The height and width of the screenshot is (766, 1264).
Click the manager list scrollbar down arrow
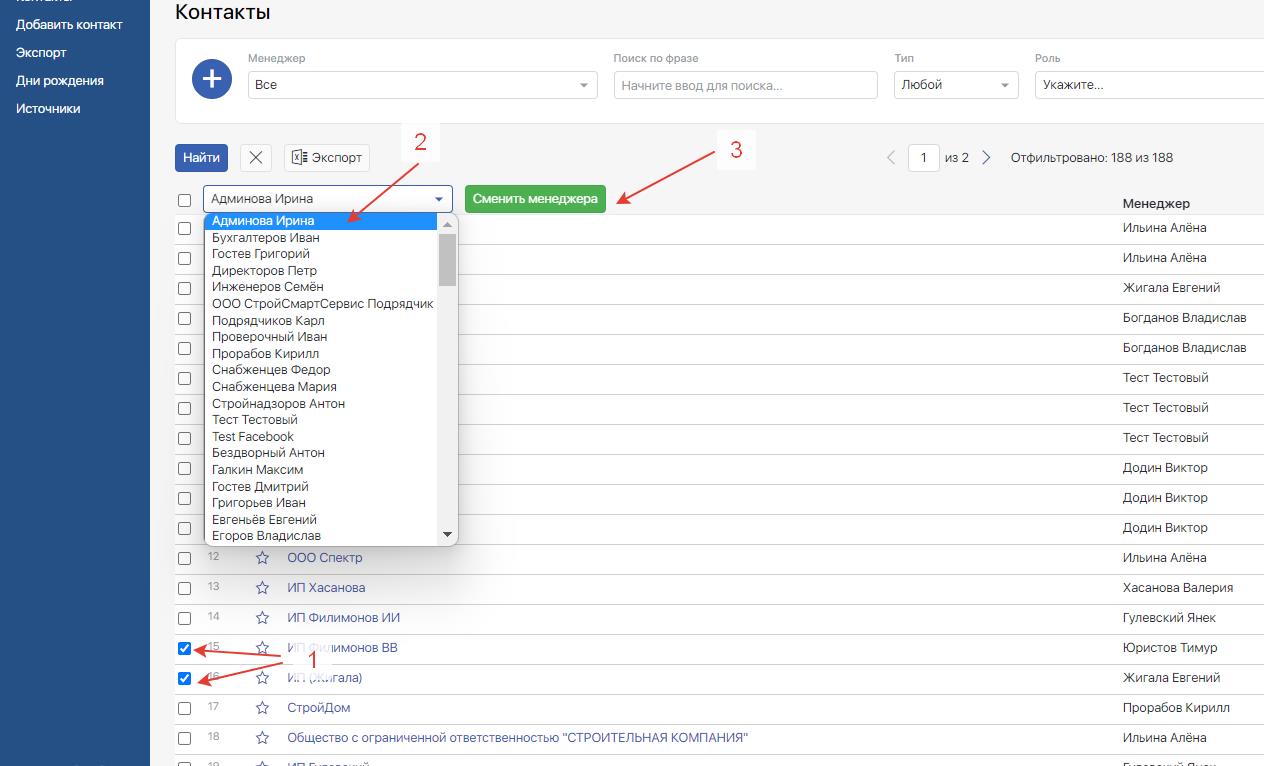448,536
